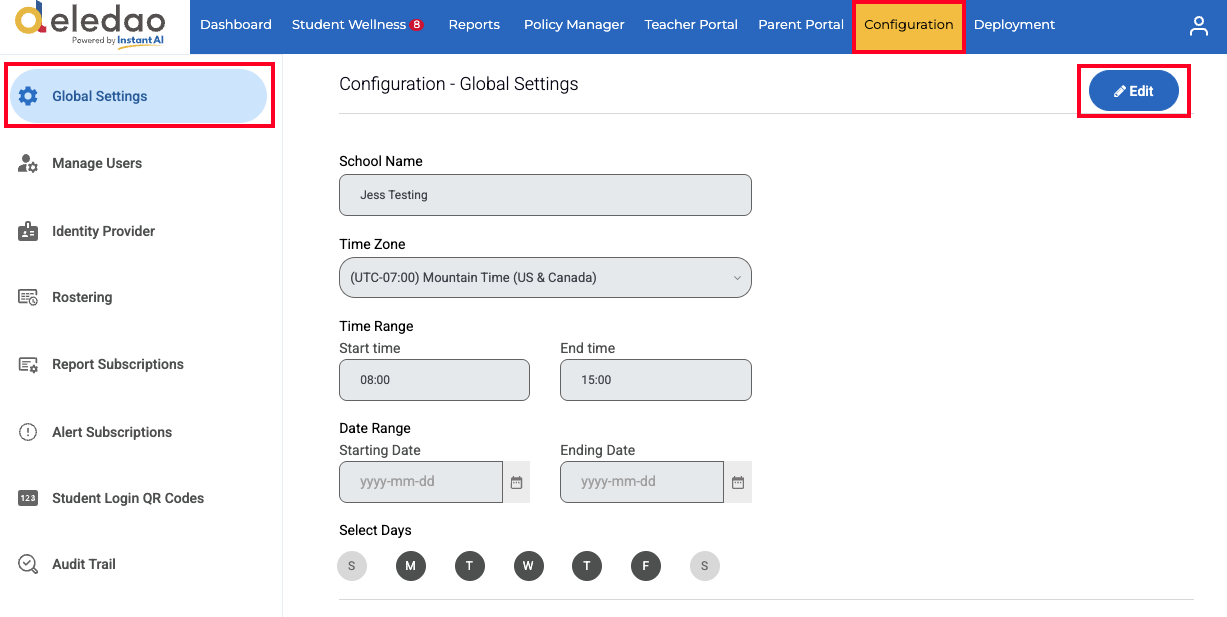Viewport: 1227px width, 617px height.
Task: Toggle the Friday day selector
Action: pos(646,566)
